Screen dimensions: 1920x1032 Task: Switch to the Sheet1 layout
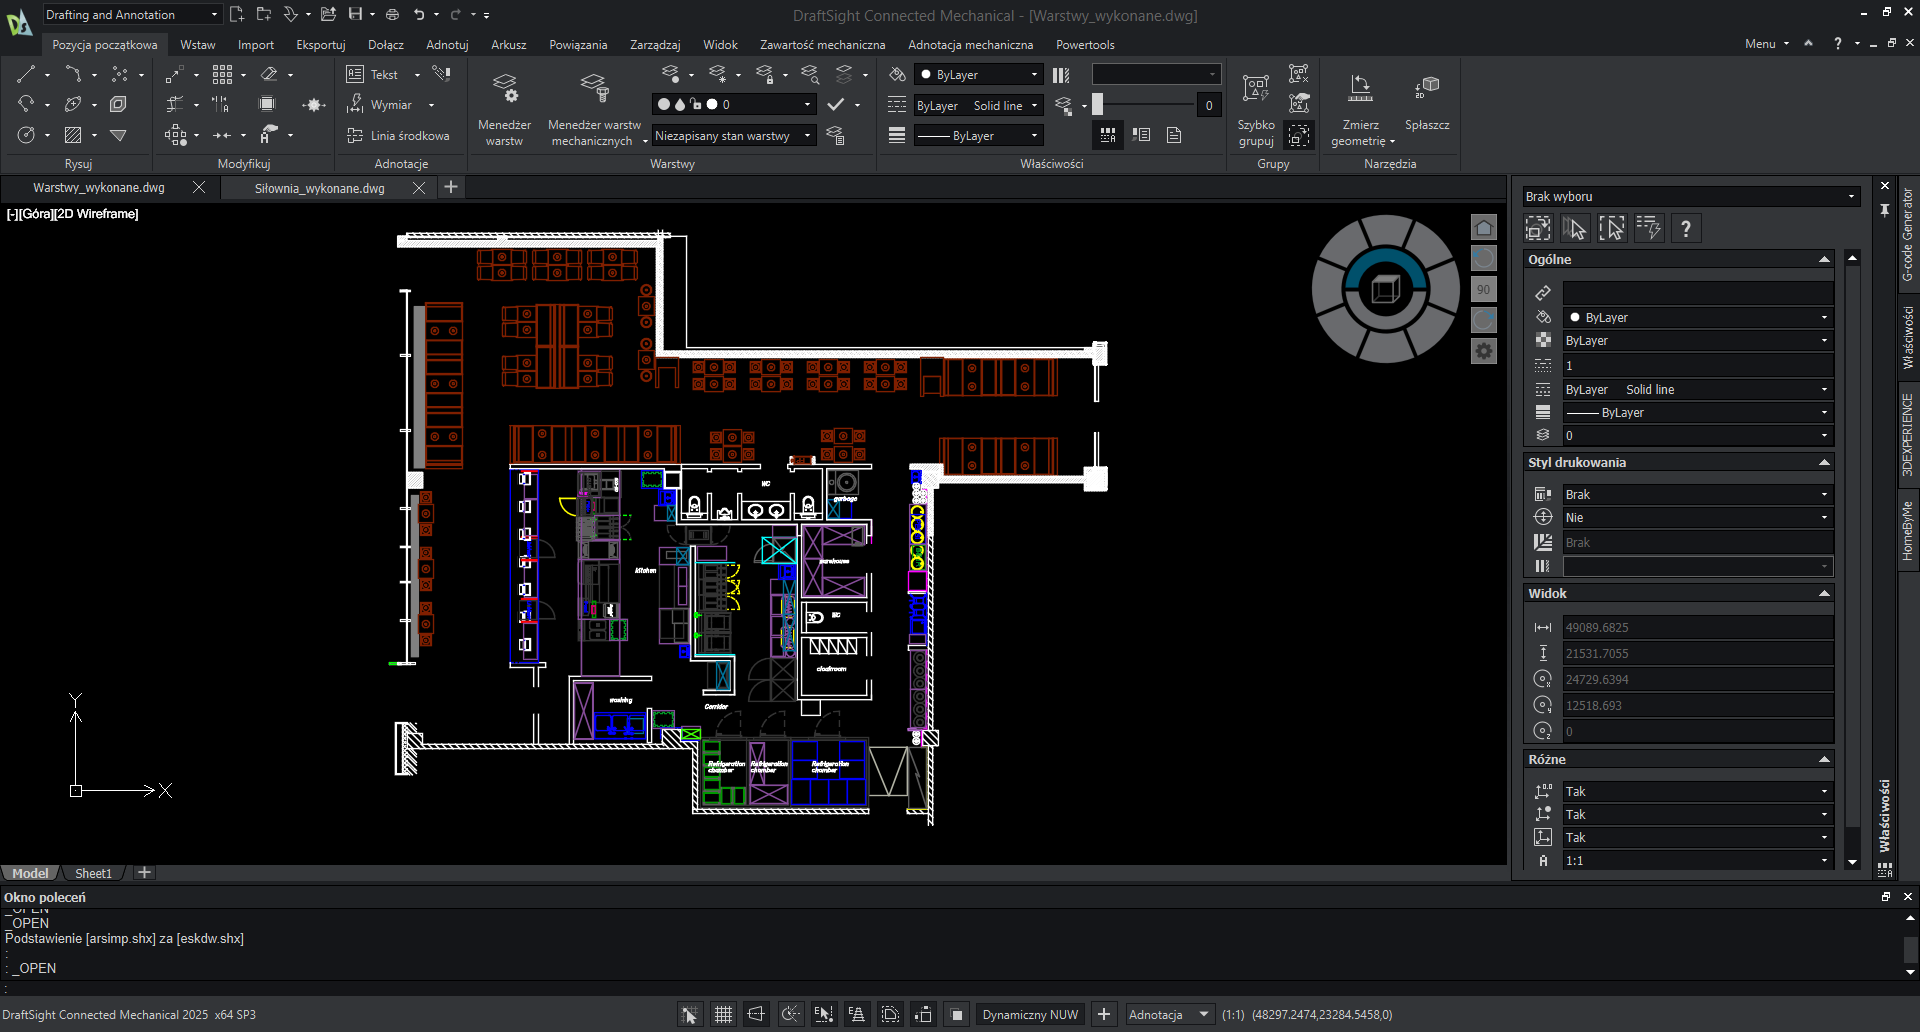pyautogui.click(x=93, y=873)
